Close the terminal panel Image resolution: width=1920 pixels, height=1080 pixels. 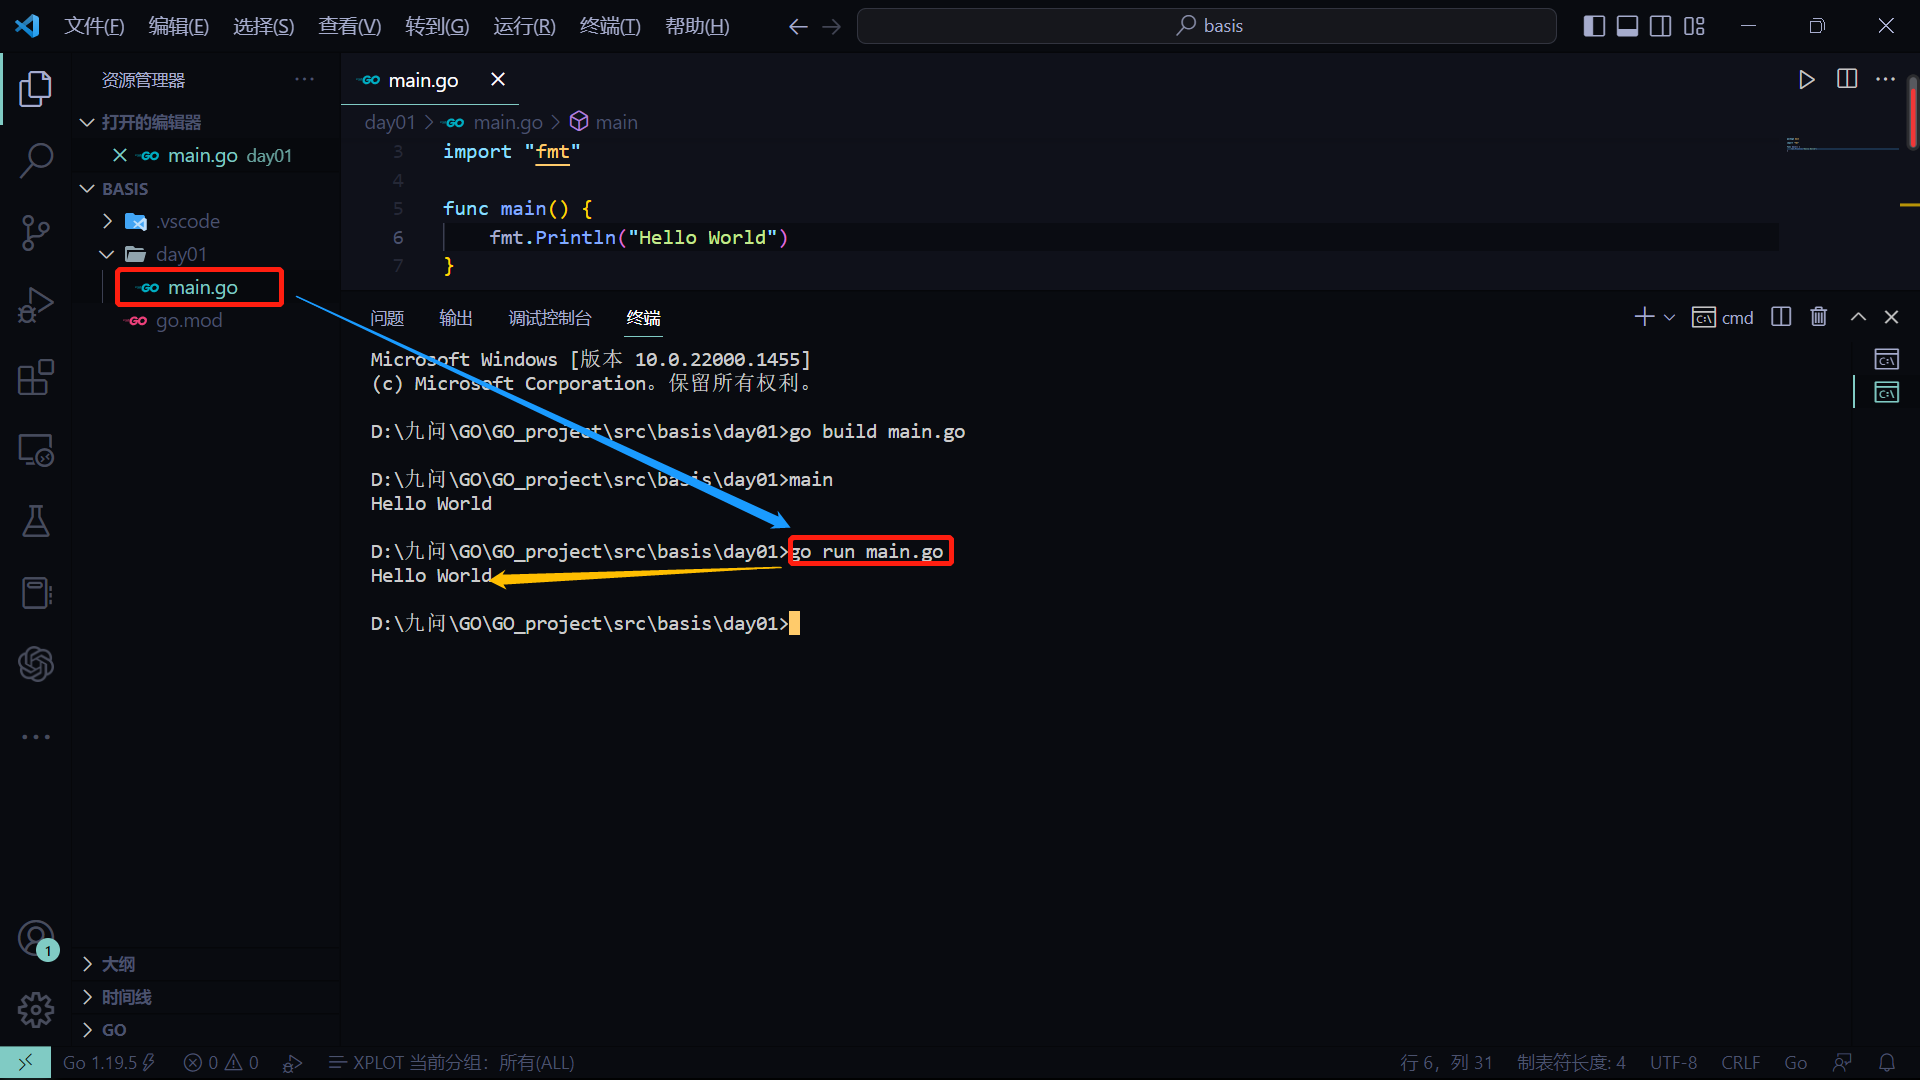click(1891, 317)
